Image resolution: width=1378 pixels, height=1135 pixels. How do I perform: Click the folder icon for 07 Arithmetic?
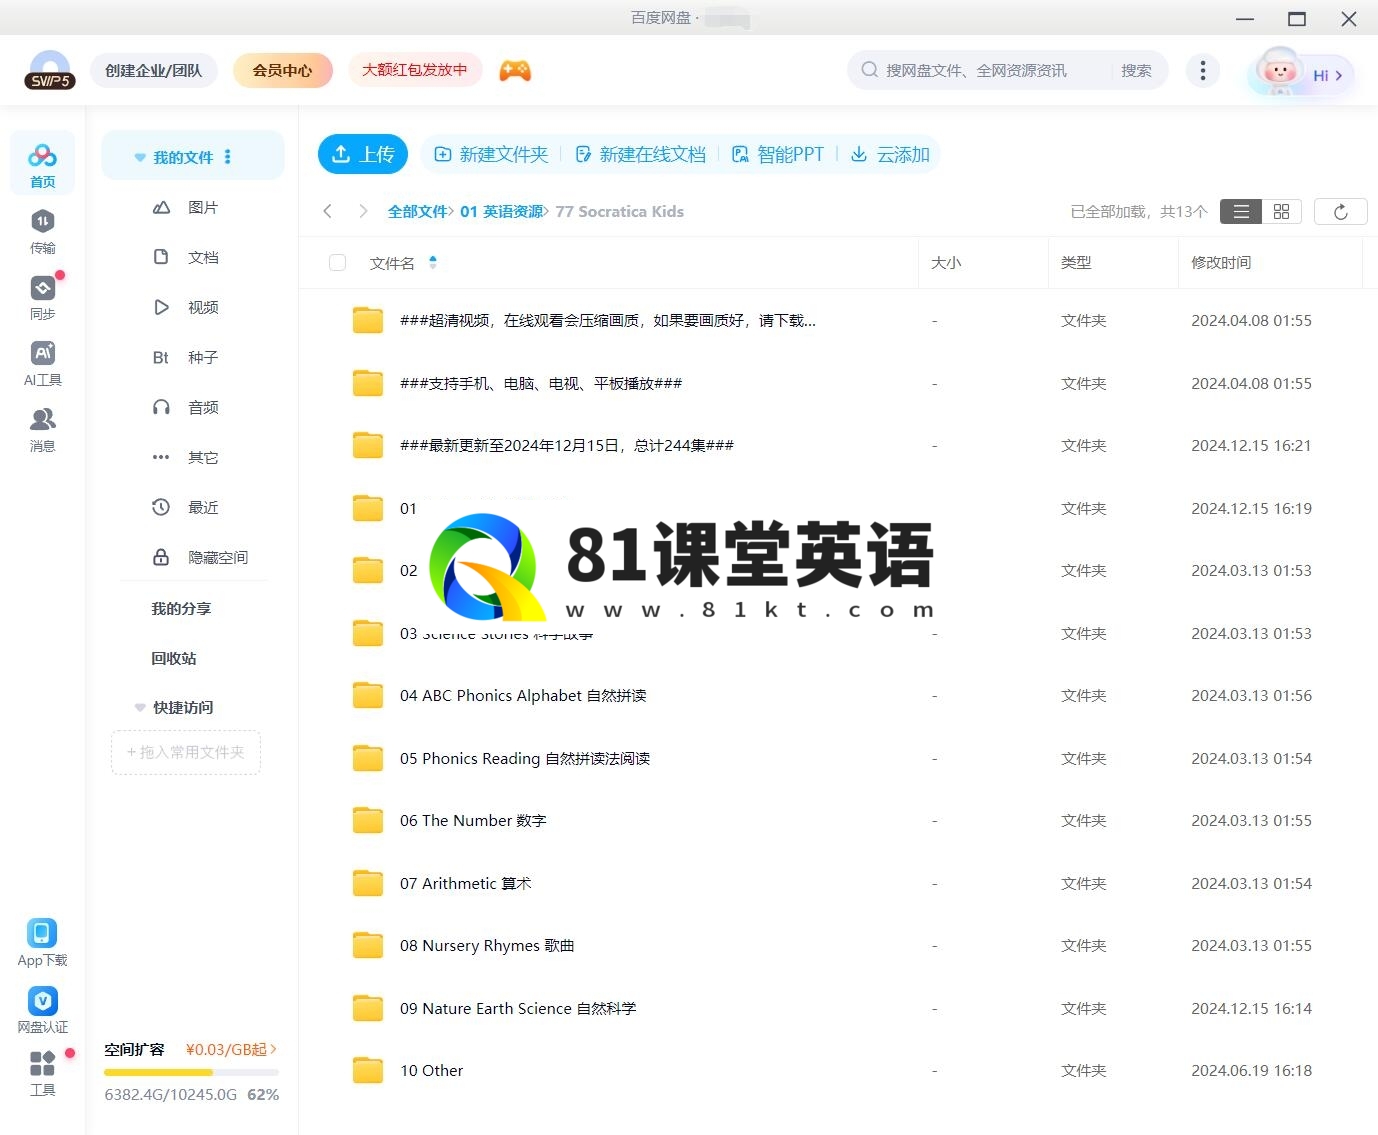coord(368,883)
